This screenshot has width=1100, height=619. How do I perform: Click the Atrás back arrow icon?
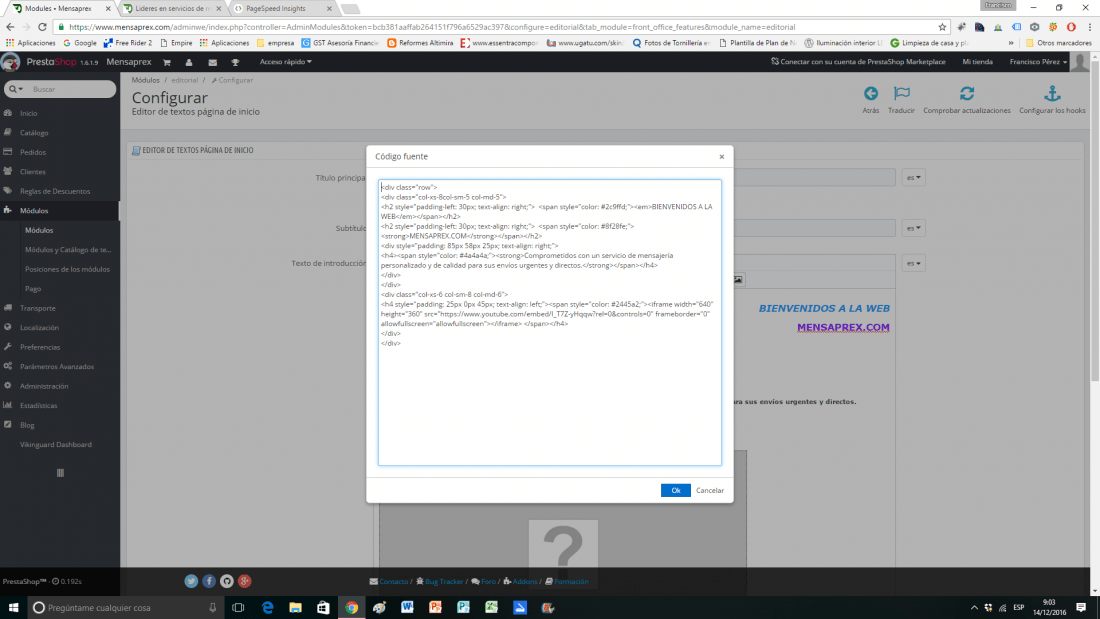coord(871,93)
